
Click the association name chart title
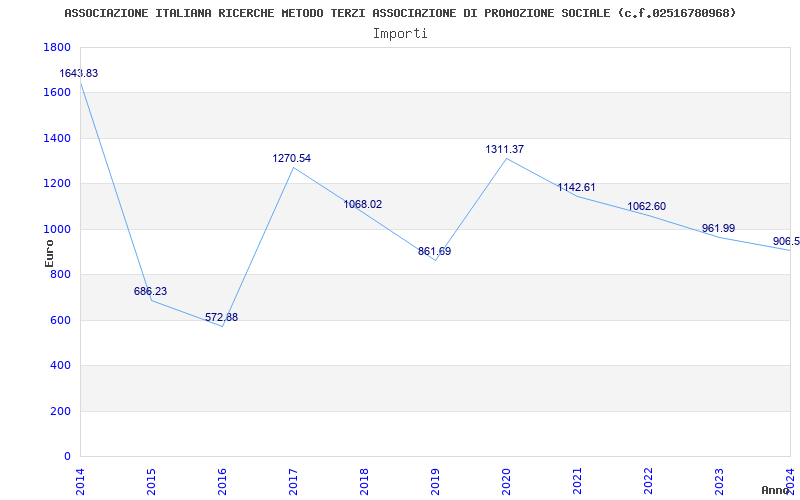coord(401,13)
